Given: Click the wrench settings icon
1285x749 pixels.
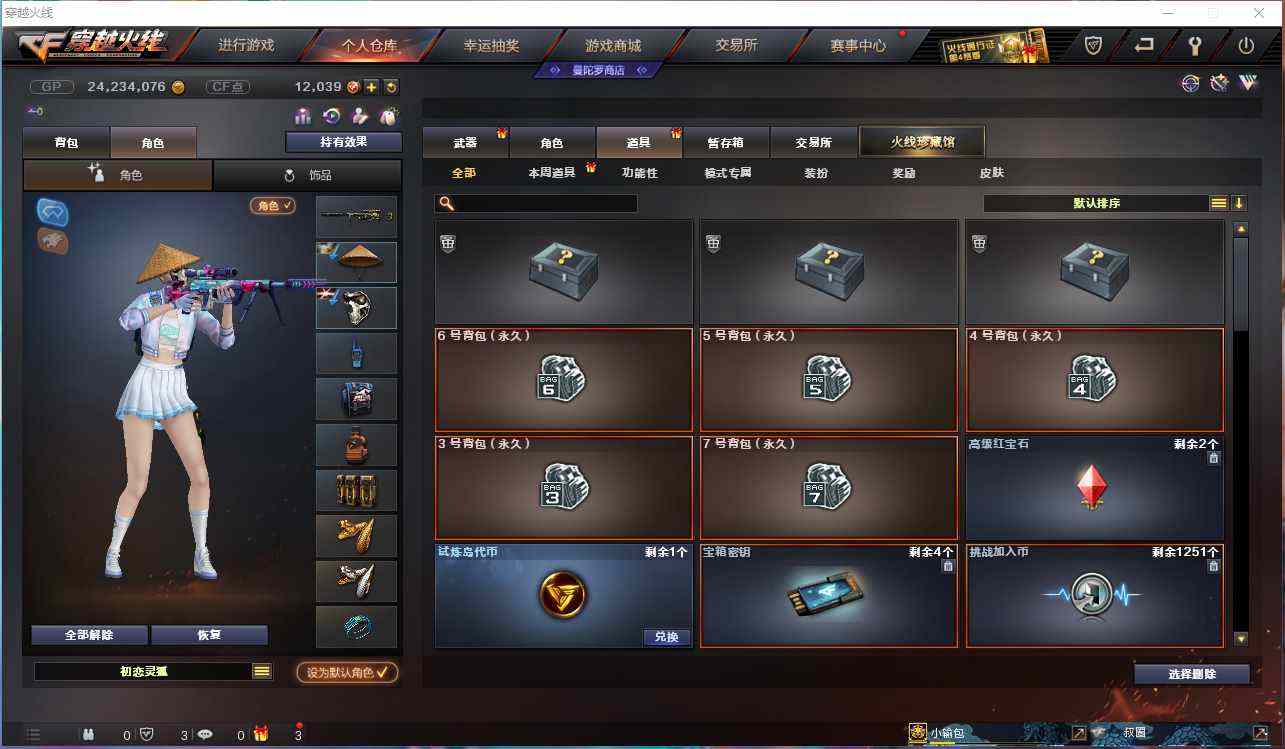Looking at the screenshot, I should [x=1194, y=45].
